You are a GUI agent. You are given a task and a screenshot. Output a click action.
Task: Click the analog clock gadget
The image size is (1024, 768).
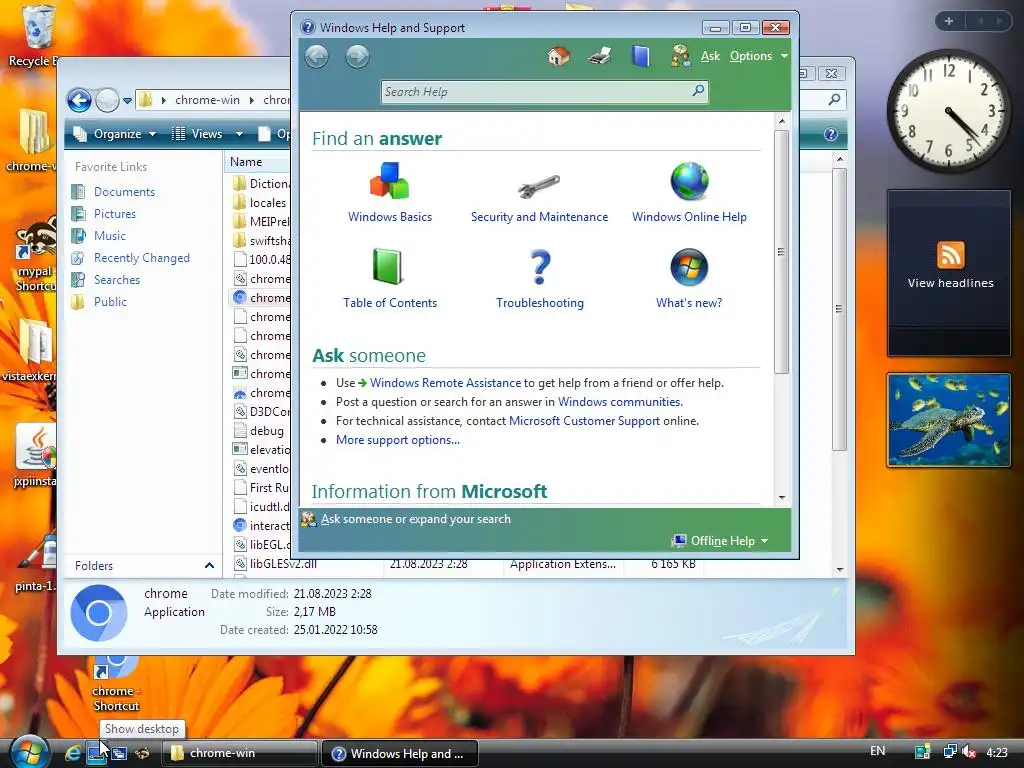949,111
